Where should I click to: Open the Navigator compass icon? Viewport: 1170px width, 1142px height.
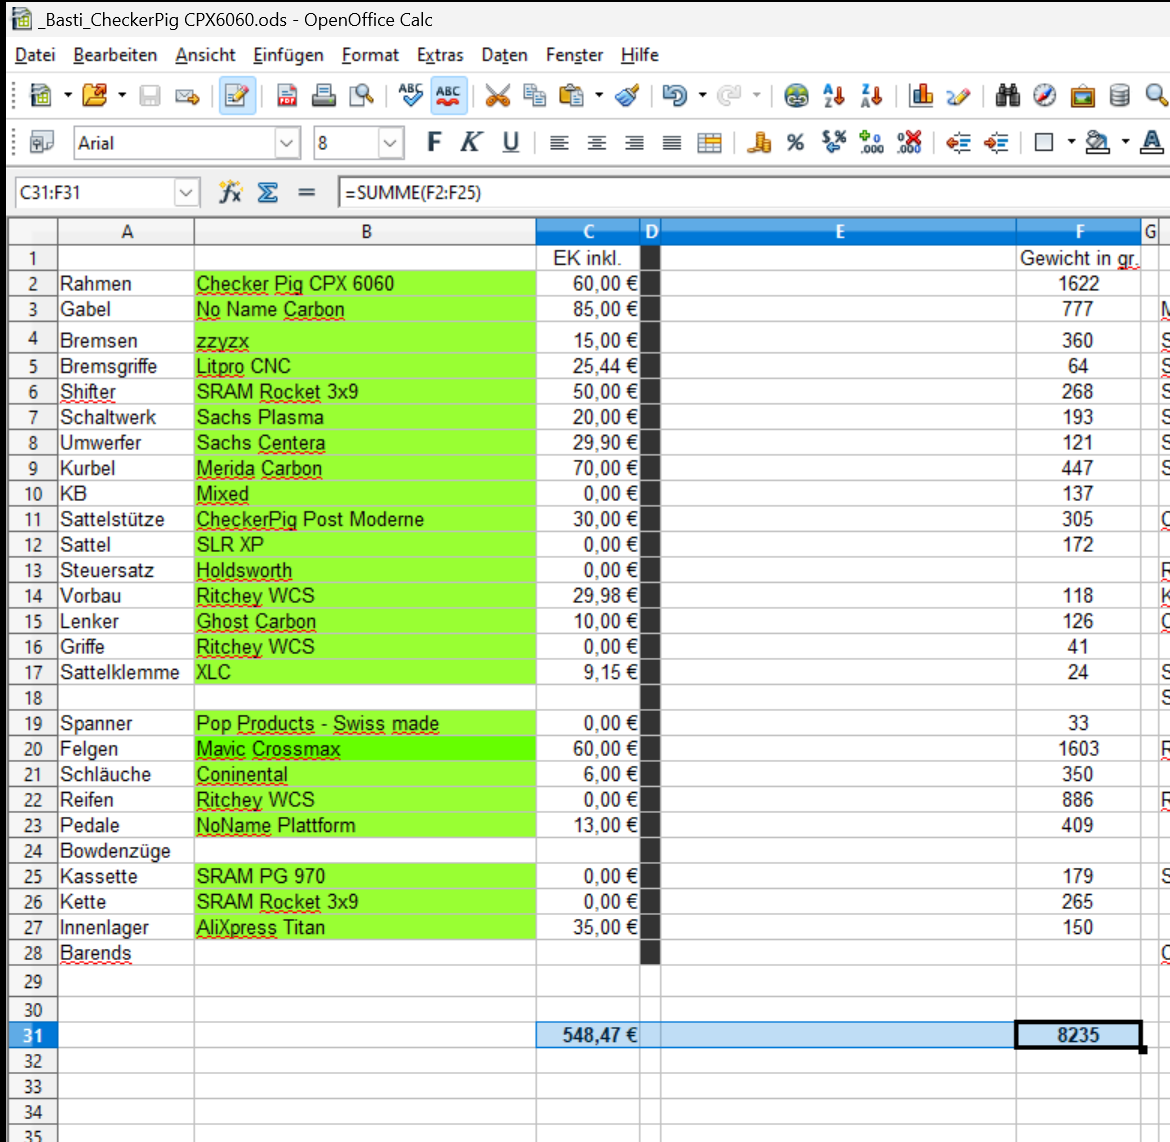pyautogui.click(x=1044, y=96)
